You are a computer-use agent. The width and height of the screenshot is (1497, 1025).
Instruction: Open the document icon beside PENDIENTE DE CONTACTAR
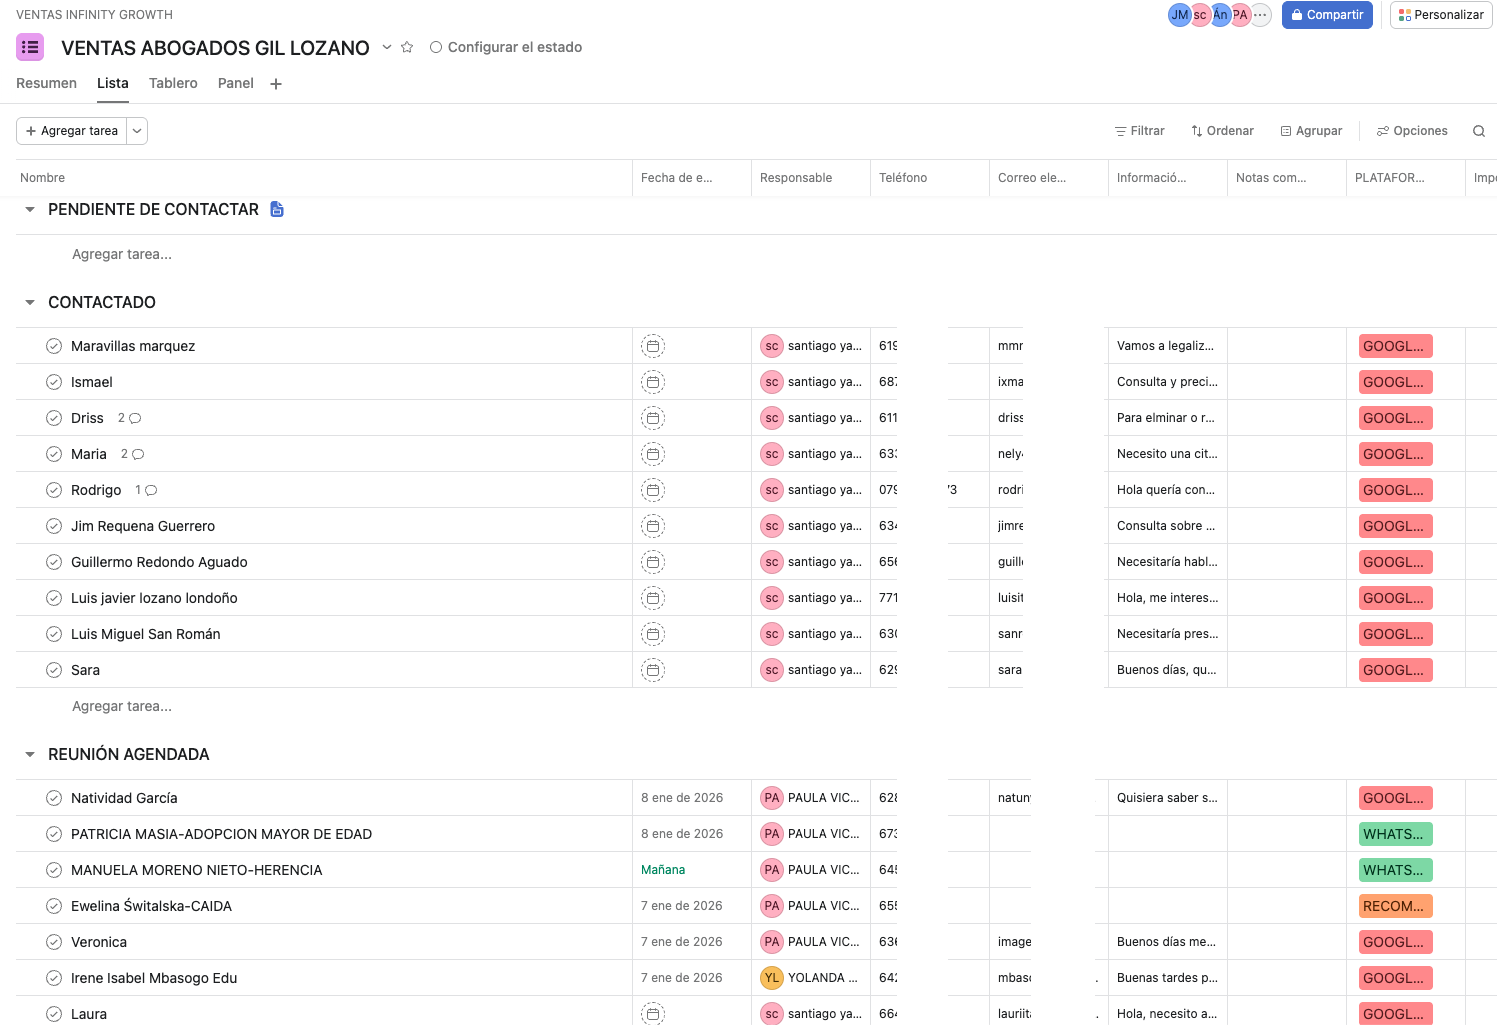[277, 209]
